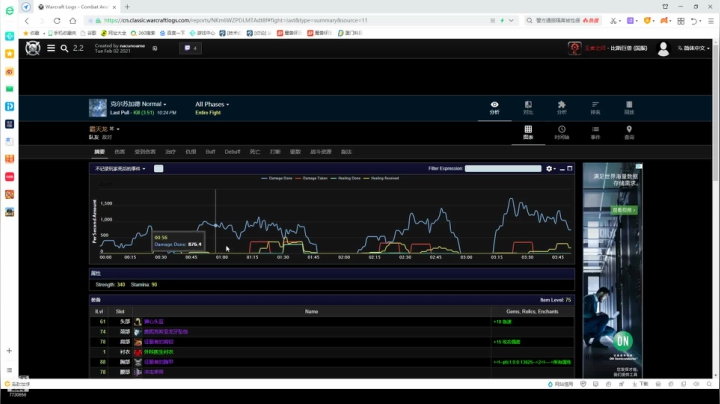Viewport: 720px width, 404px height.
Task: Remove the selected player with the x
Action: coord(112,129)
